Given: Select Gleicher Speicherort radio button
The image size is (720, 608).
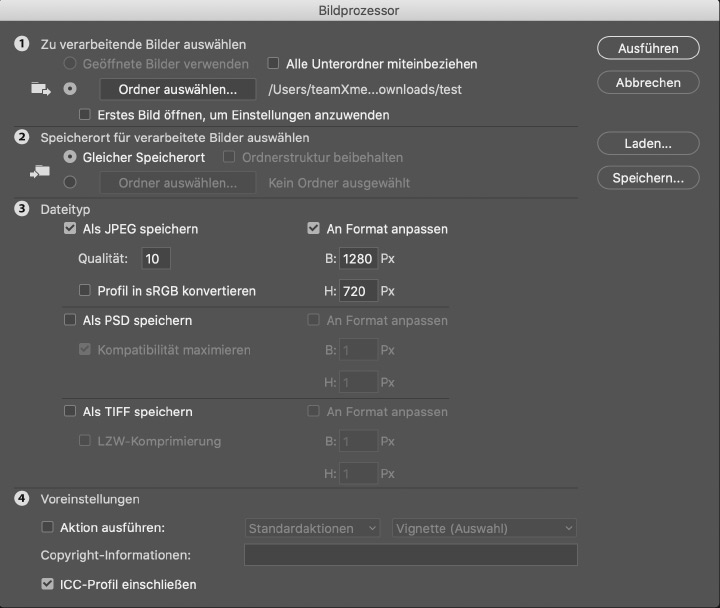Looking at the screenshot, I should point(70,157).
